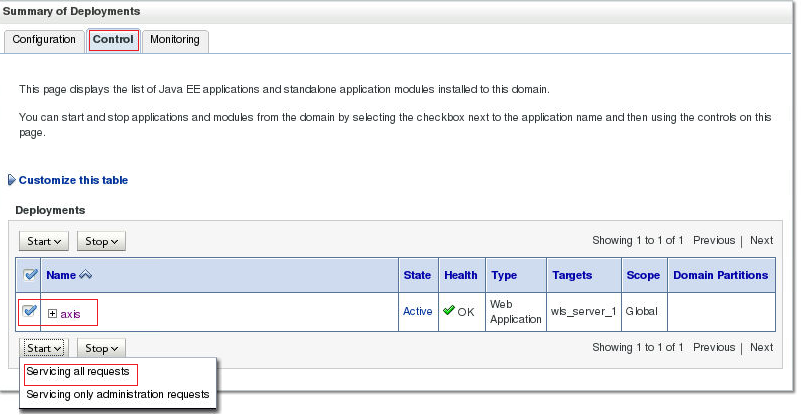Image resolution: width=801 pixels, height=419 pixels.
Task: Sort by Targets column header
Action: point(572,275)
